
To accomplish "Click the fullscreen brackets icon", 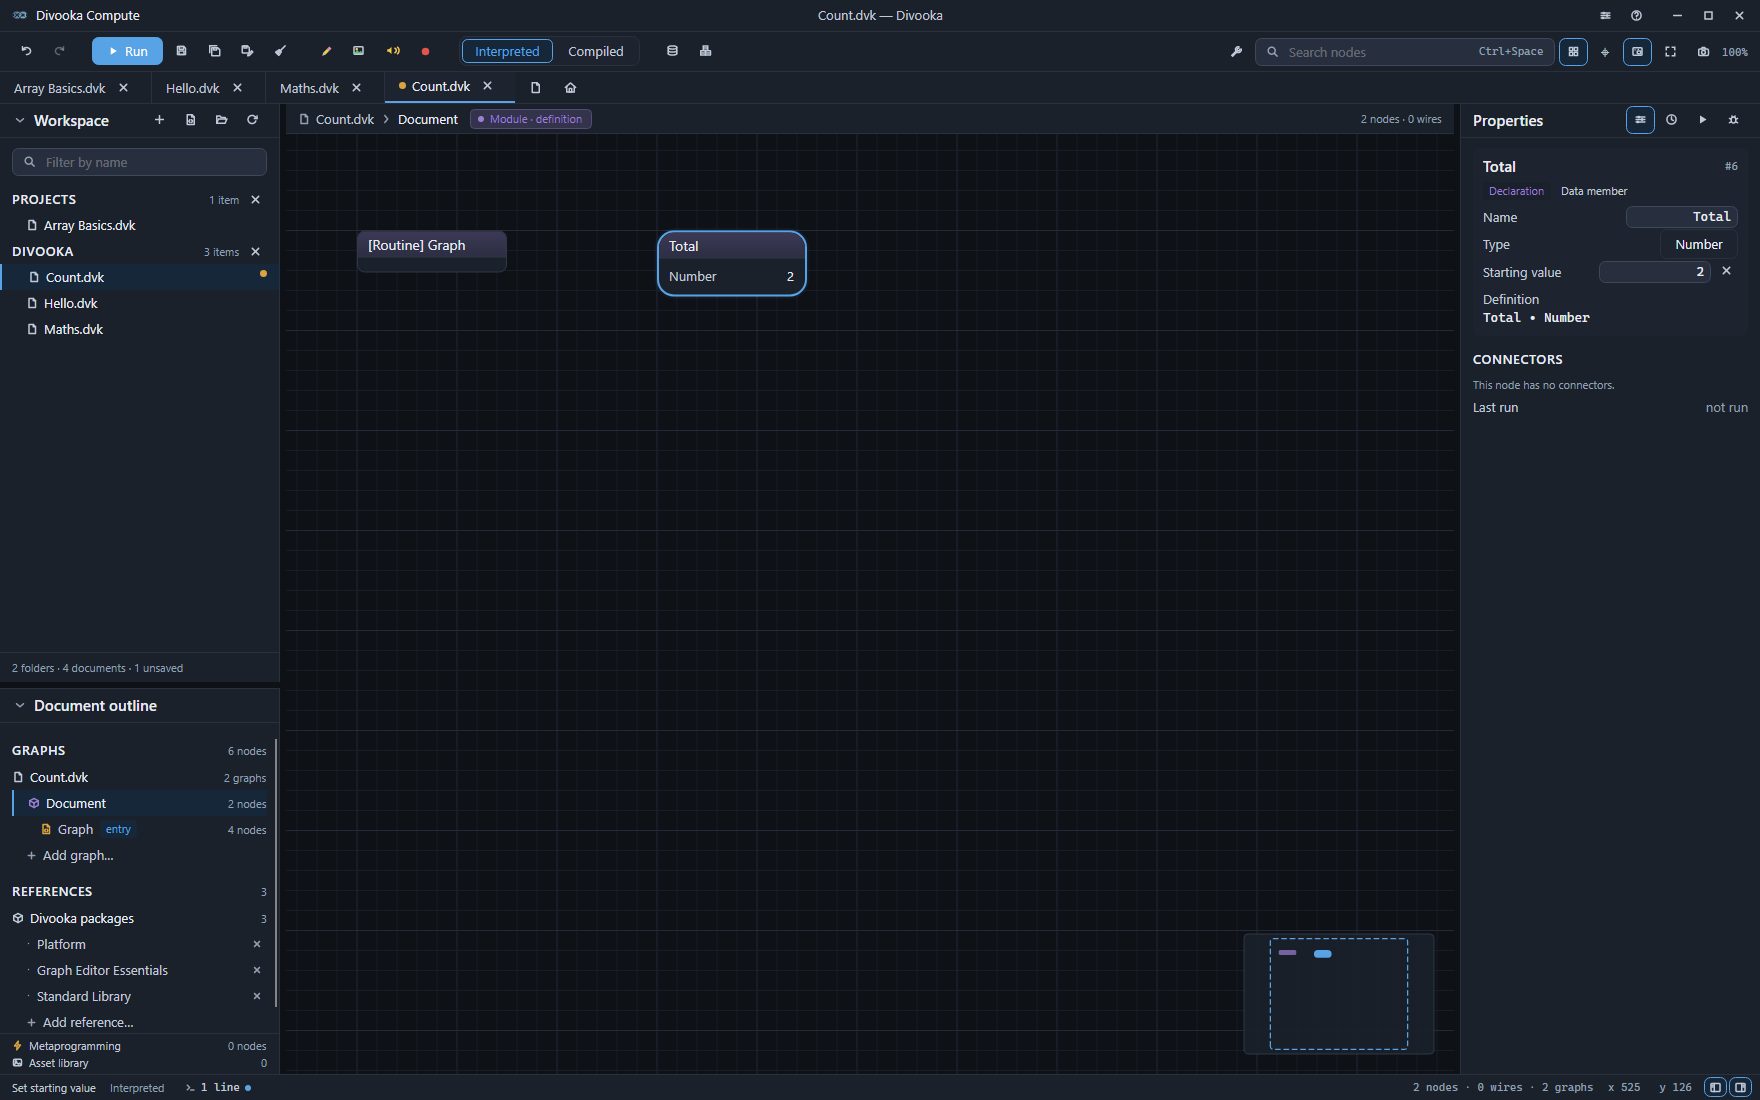I will point(1670,52).
